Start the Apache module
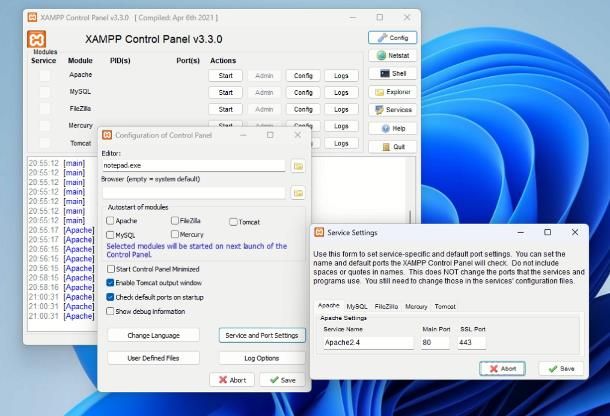Screen dimensions: 610x416 coord(225,75)
